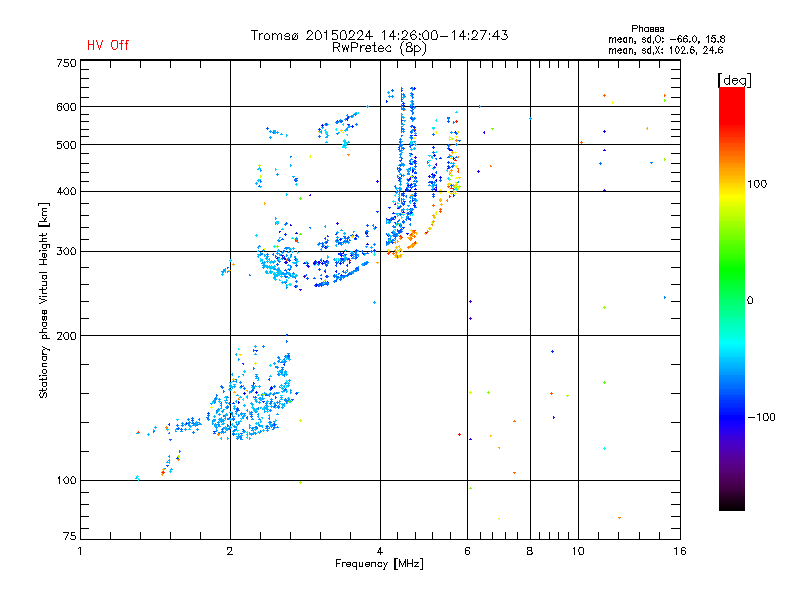The width and height of the screenshot is (800, 600).
Task: Click the y-axis tick label '400'
Action: [67, 191]
